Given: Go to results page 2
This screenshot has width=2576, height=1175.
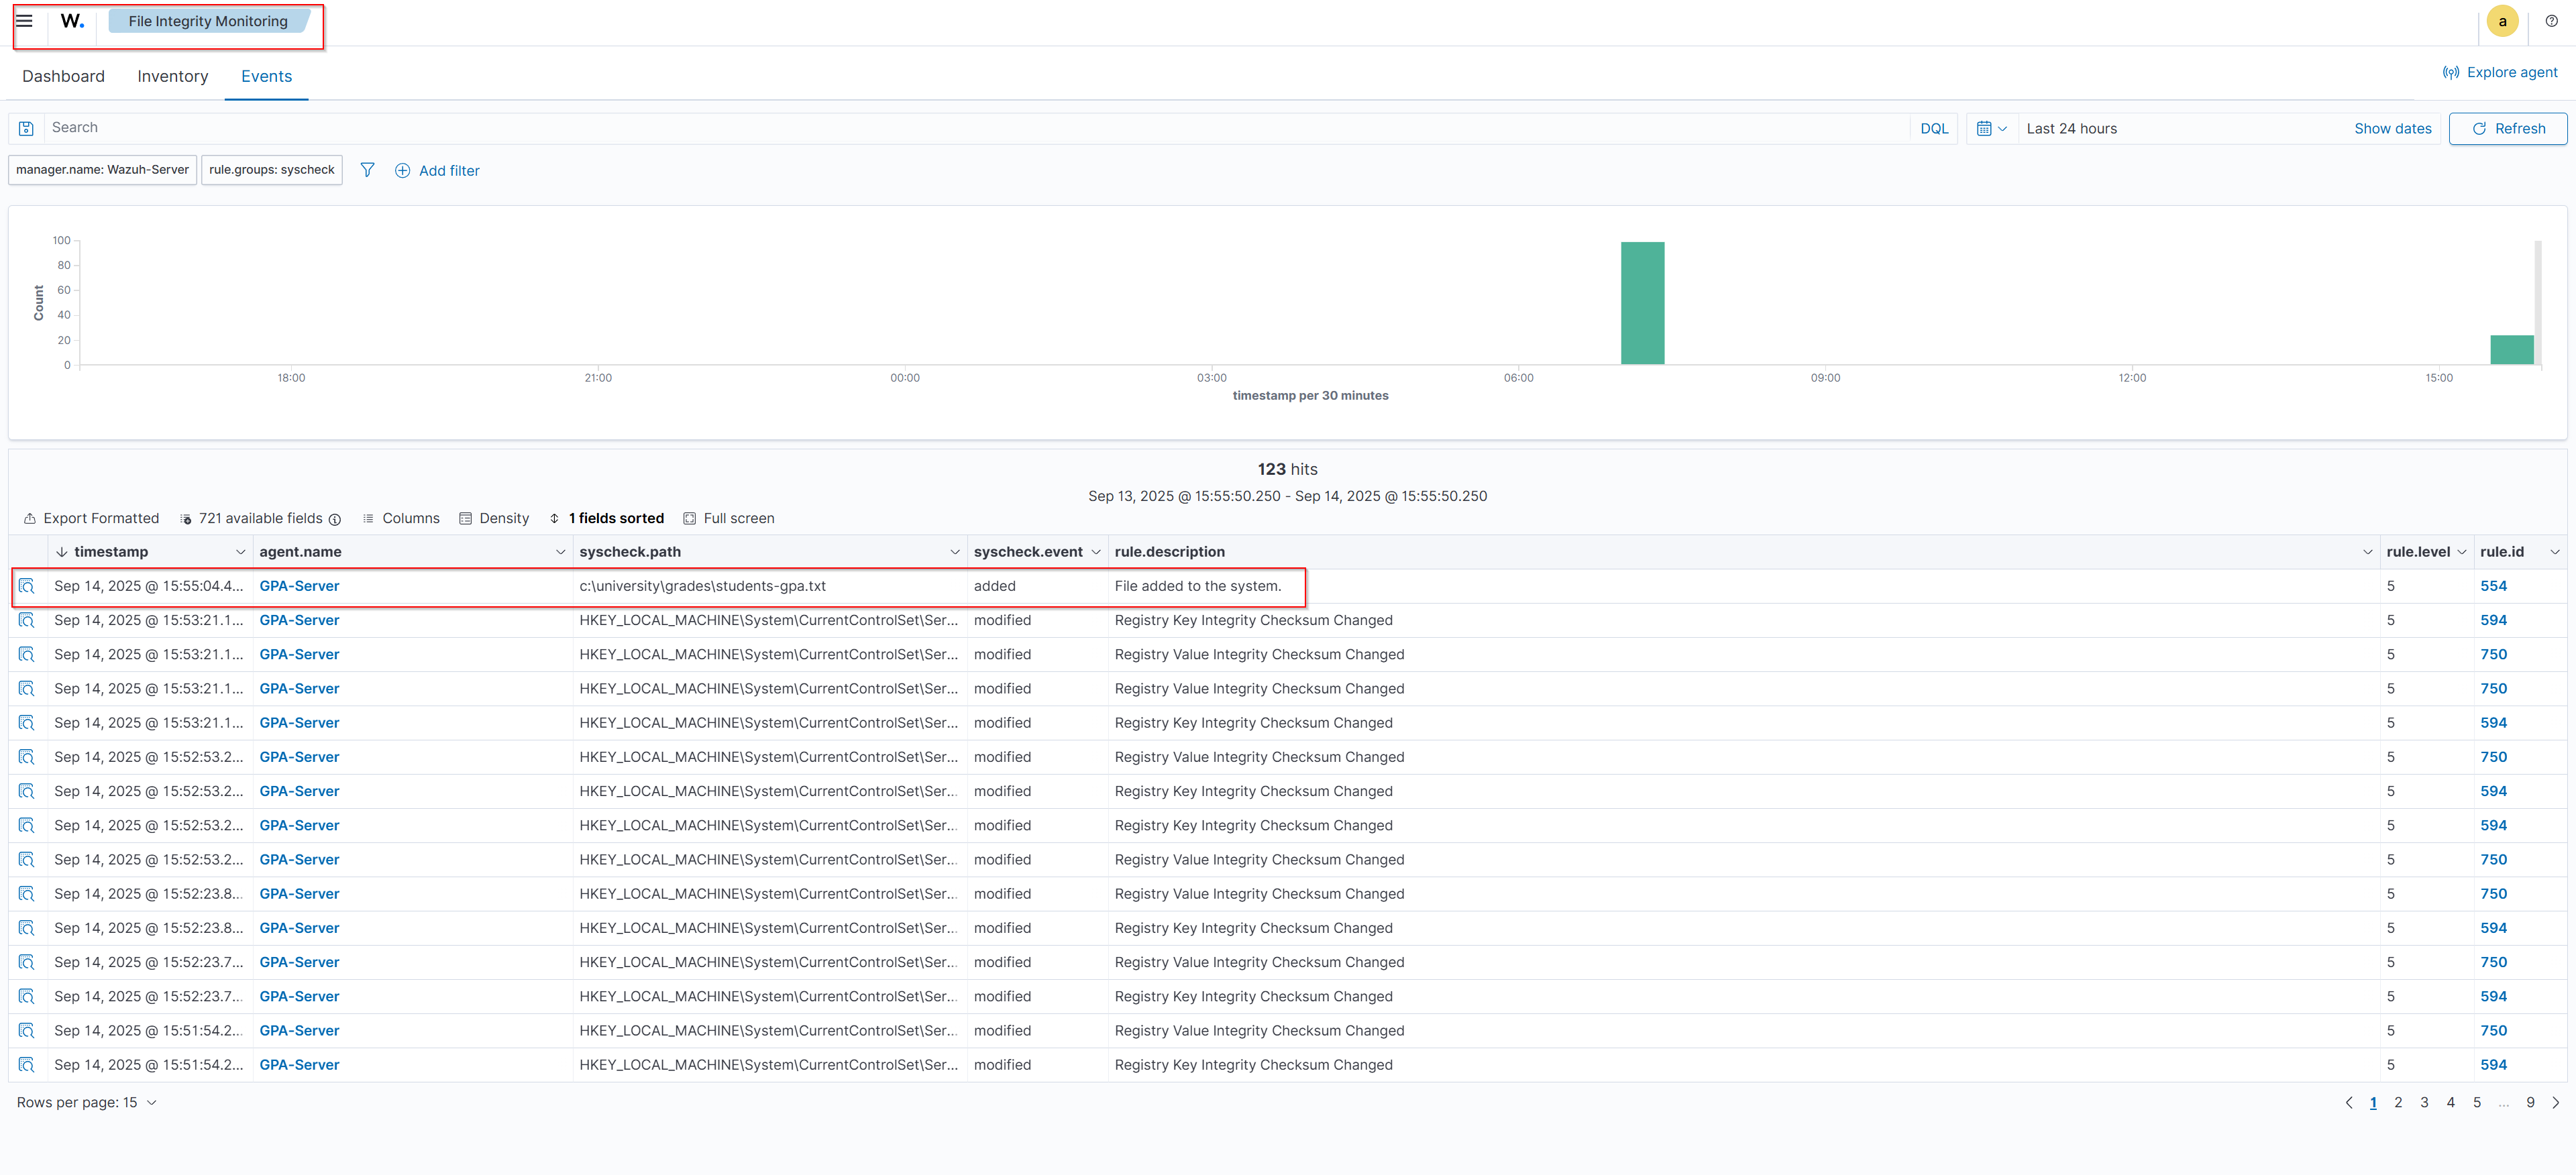Looking at the screenshot, I should [2397, 1102].
